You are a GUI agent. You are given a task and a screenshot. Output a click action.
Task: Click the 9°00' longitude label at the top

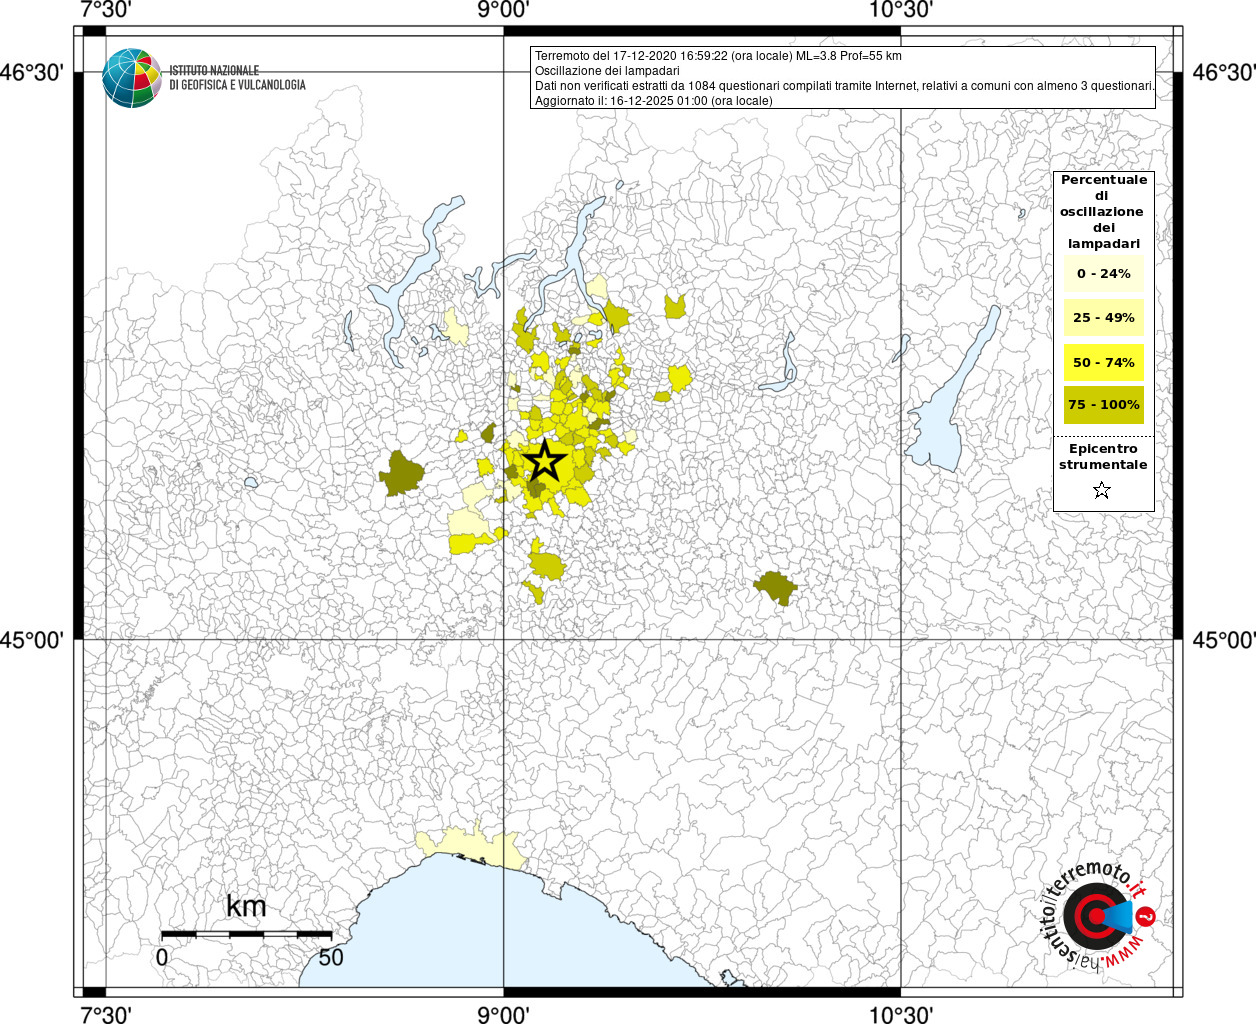502,10
